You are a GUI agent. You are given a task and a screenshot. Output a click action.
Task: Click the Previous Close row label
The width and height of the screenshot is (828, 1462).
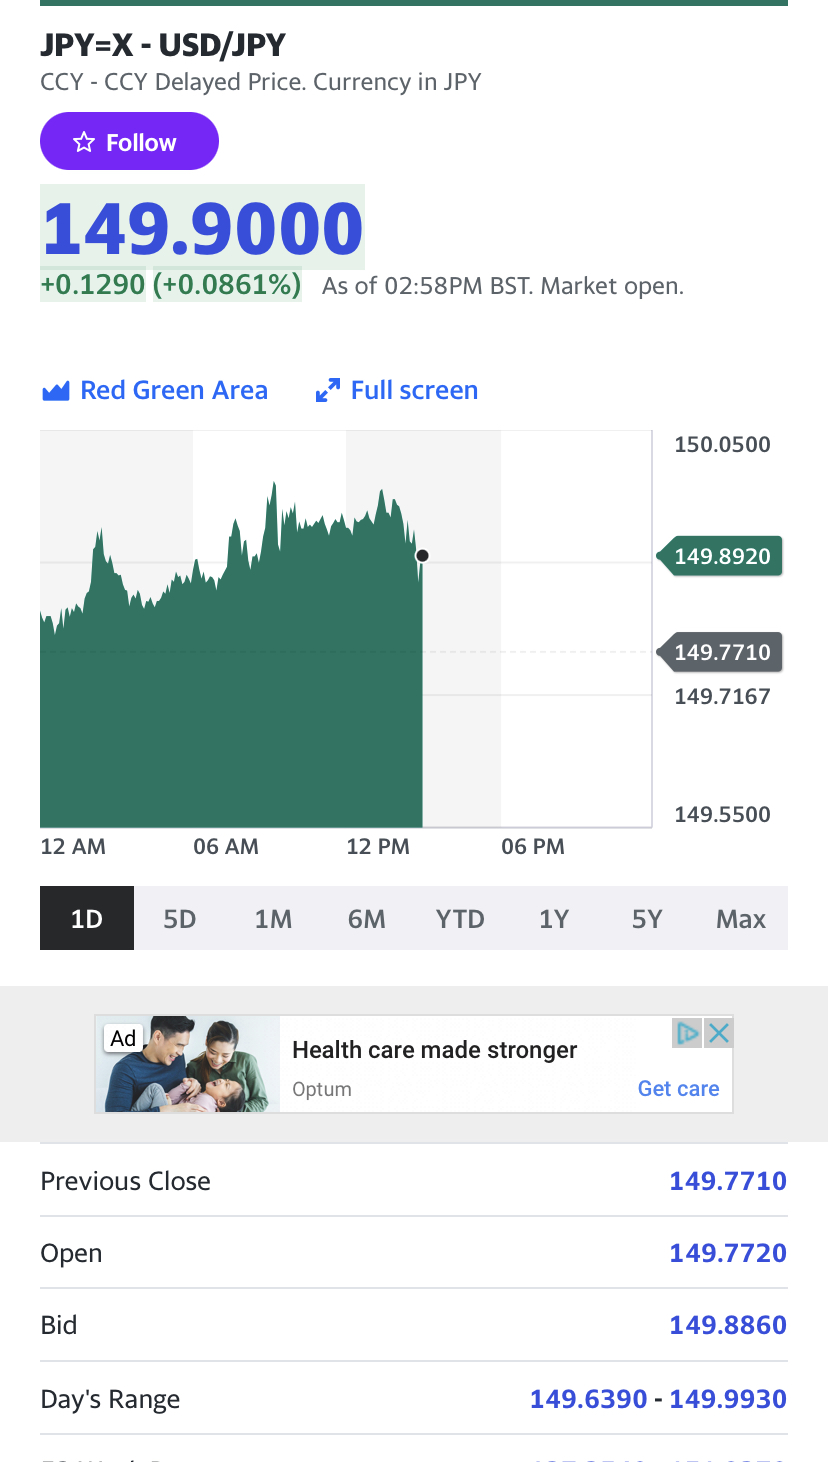tap(126, 1181)
